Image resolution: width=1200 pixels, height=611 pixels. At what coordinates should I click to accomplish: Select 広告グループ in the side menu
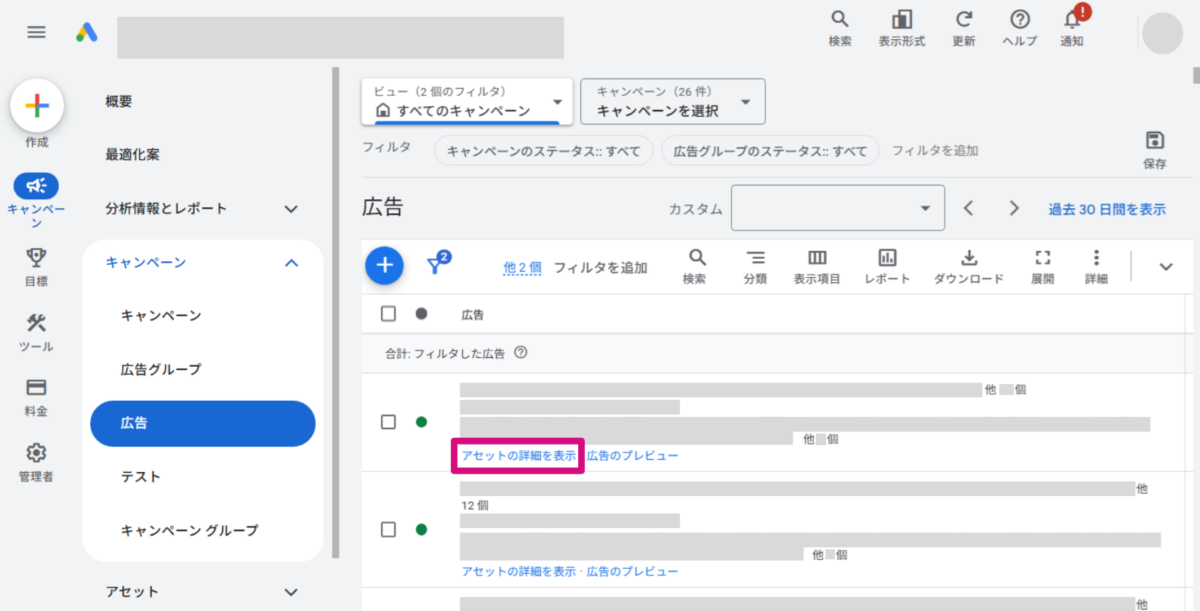click(x=161, y=370)
